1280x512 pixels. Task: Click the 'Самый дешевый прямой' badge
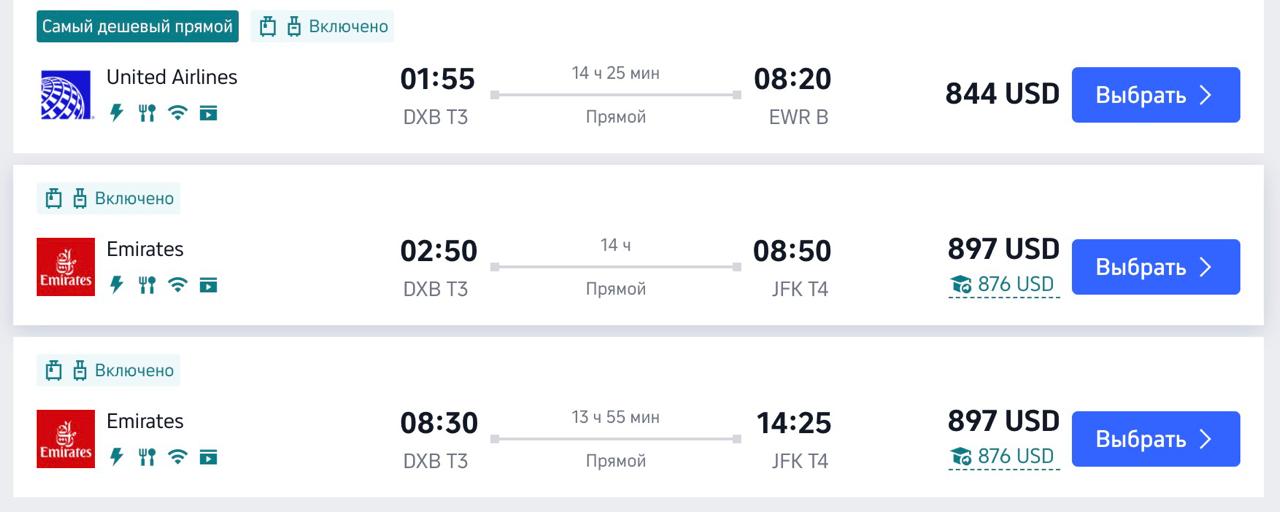[138, 26]
